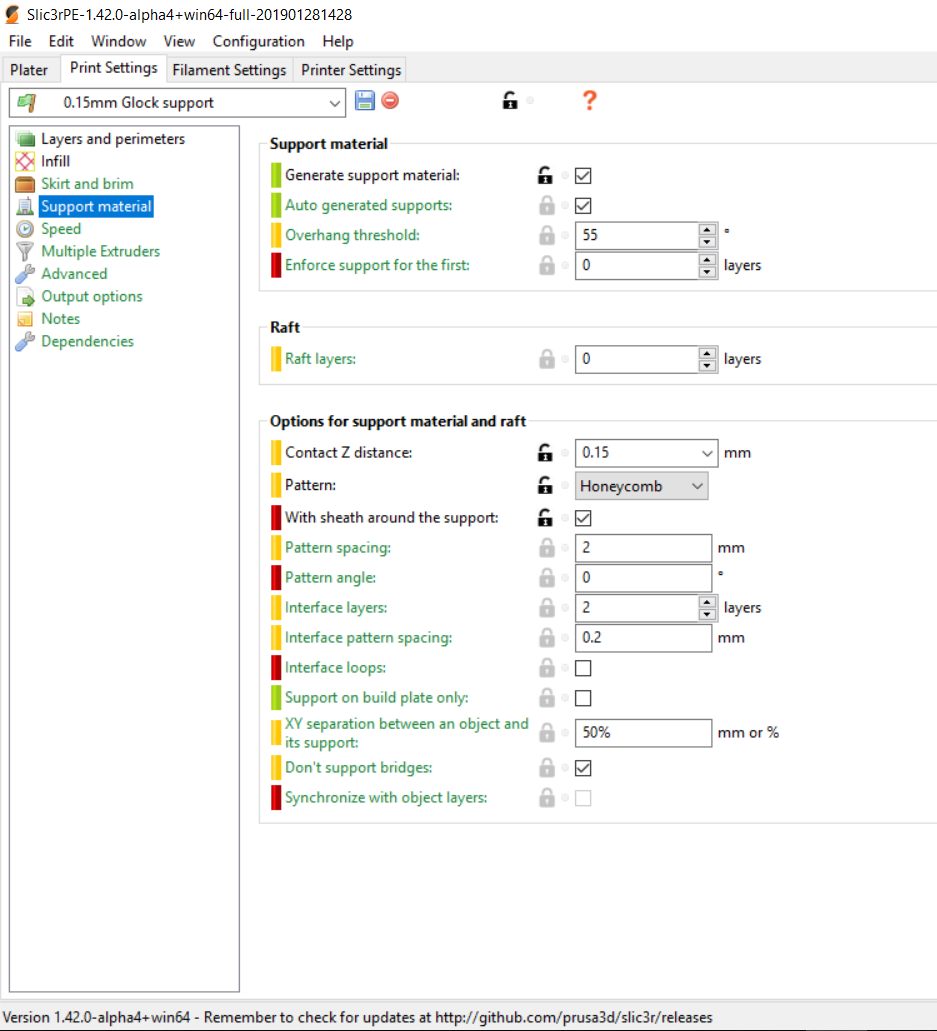
Task: Switch to the Filament Settings tab
Action: pos(230,70)
